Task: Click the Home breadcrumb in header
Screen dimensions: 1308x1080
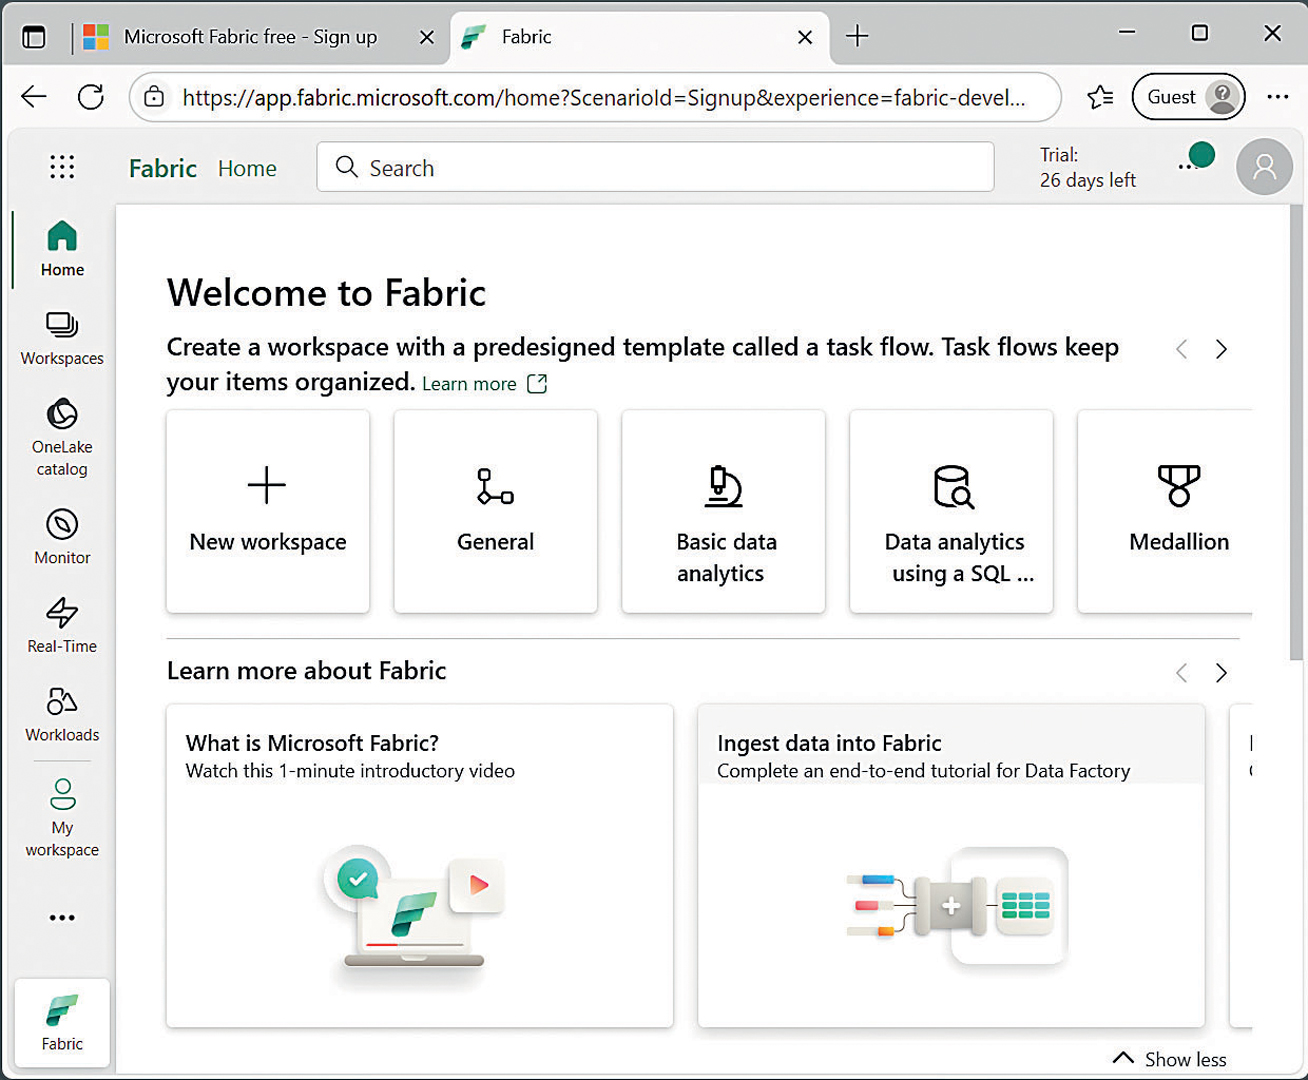Action: coord(247,168)
